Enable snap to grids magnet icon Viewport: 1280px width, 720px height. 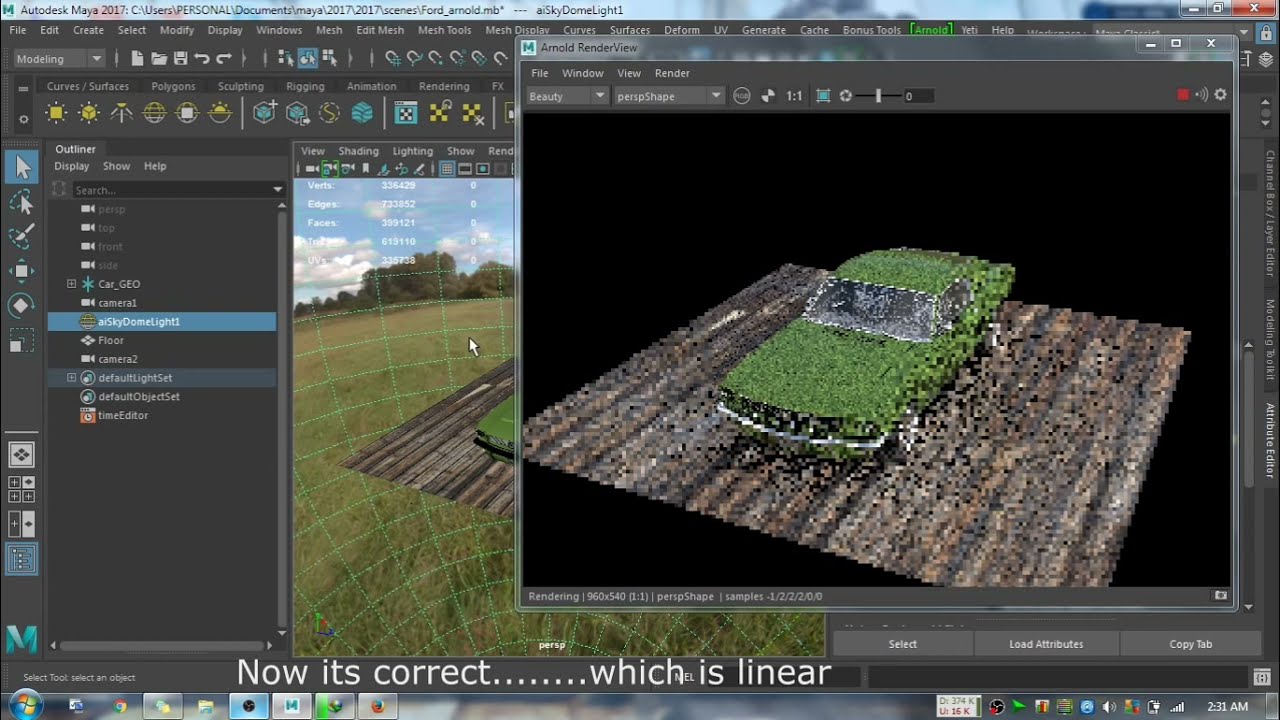pyautogui.click(x=393, y=59)
